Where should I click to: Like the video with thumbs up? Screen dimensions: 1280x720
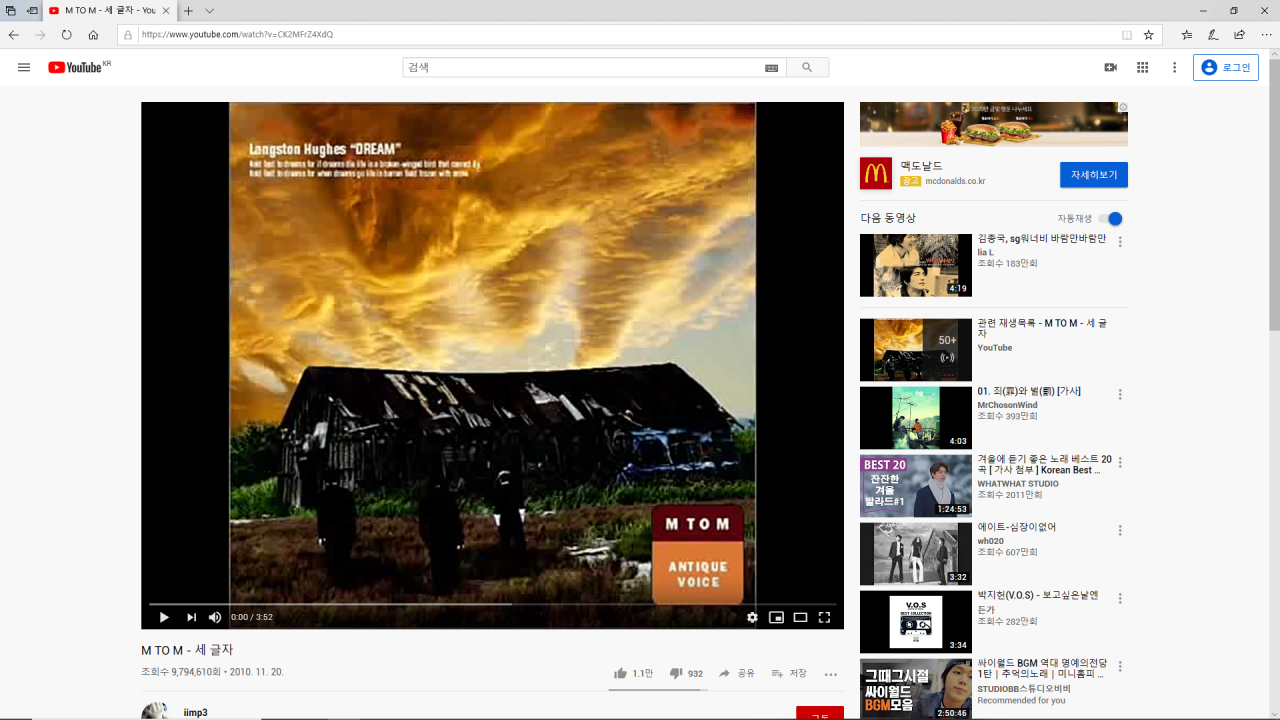point(621,674)
